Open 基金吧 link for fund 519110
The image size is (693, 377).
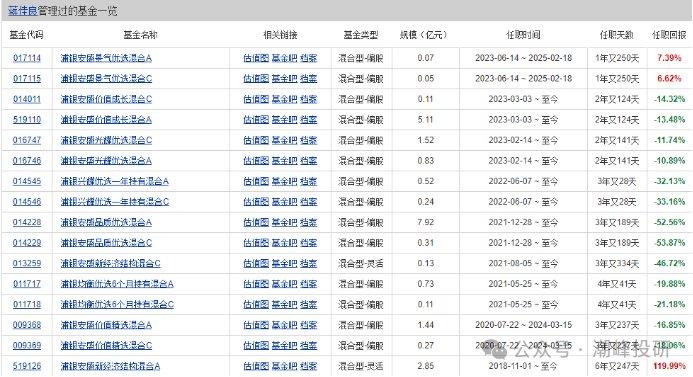click(284, 120)
